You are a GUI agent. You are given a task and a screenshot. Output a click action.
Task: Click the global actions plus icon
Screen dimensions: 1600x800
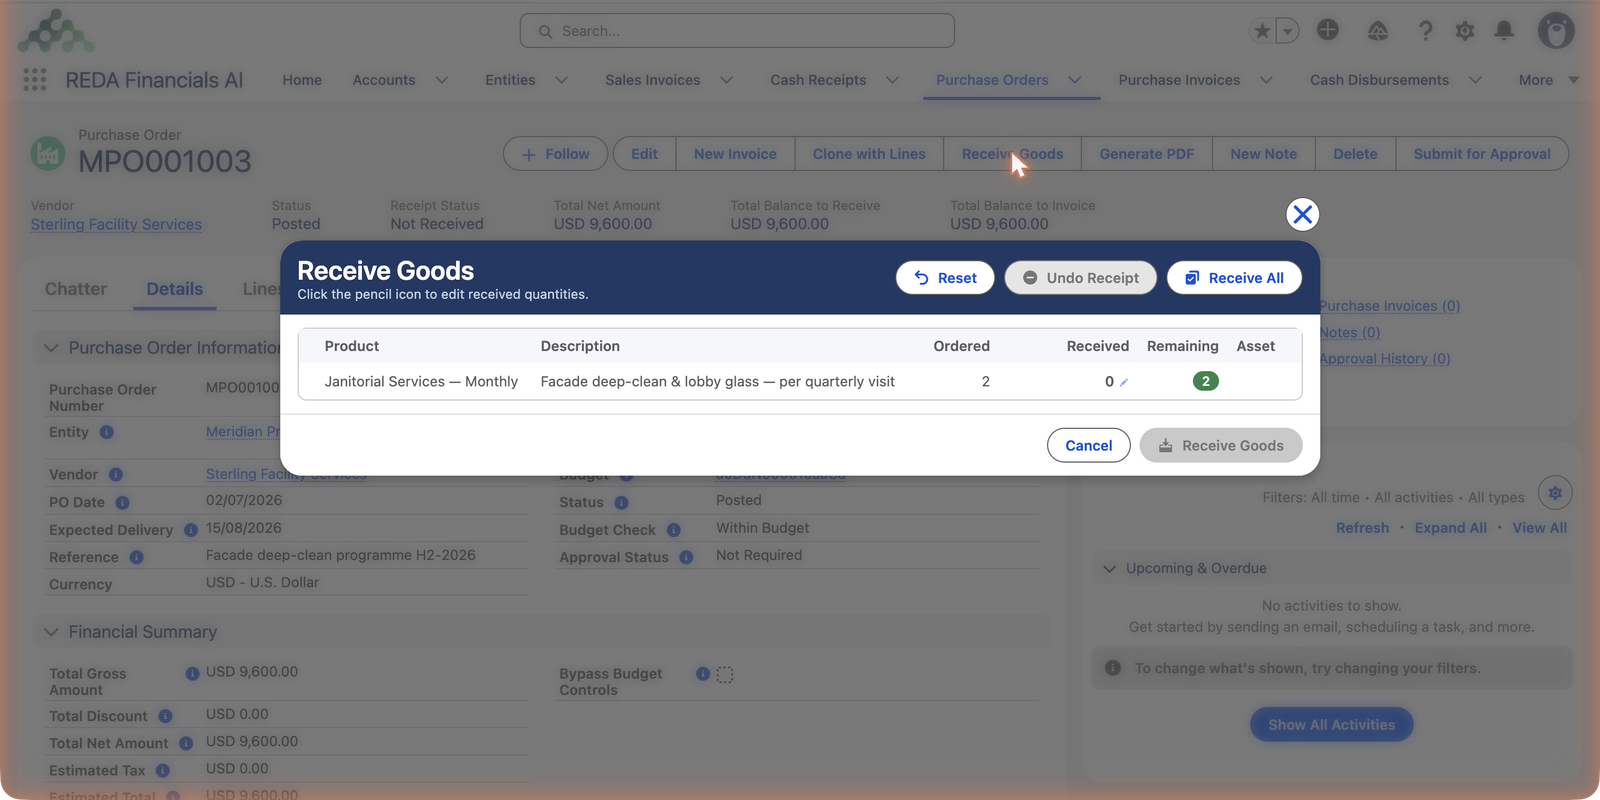(x=1328, y=30)
